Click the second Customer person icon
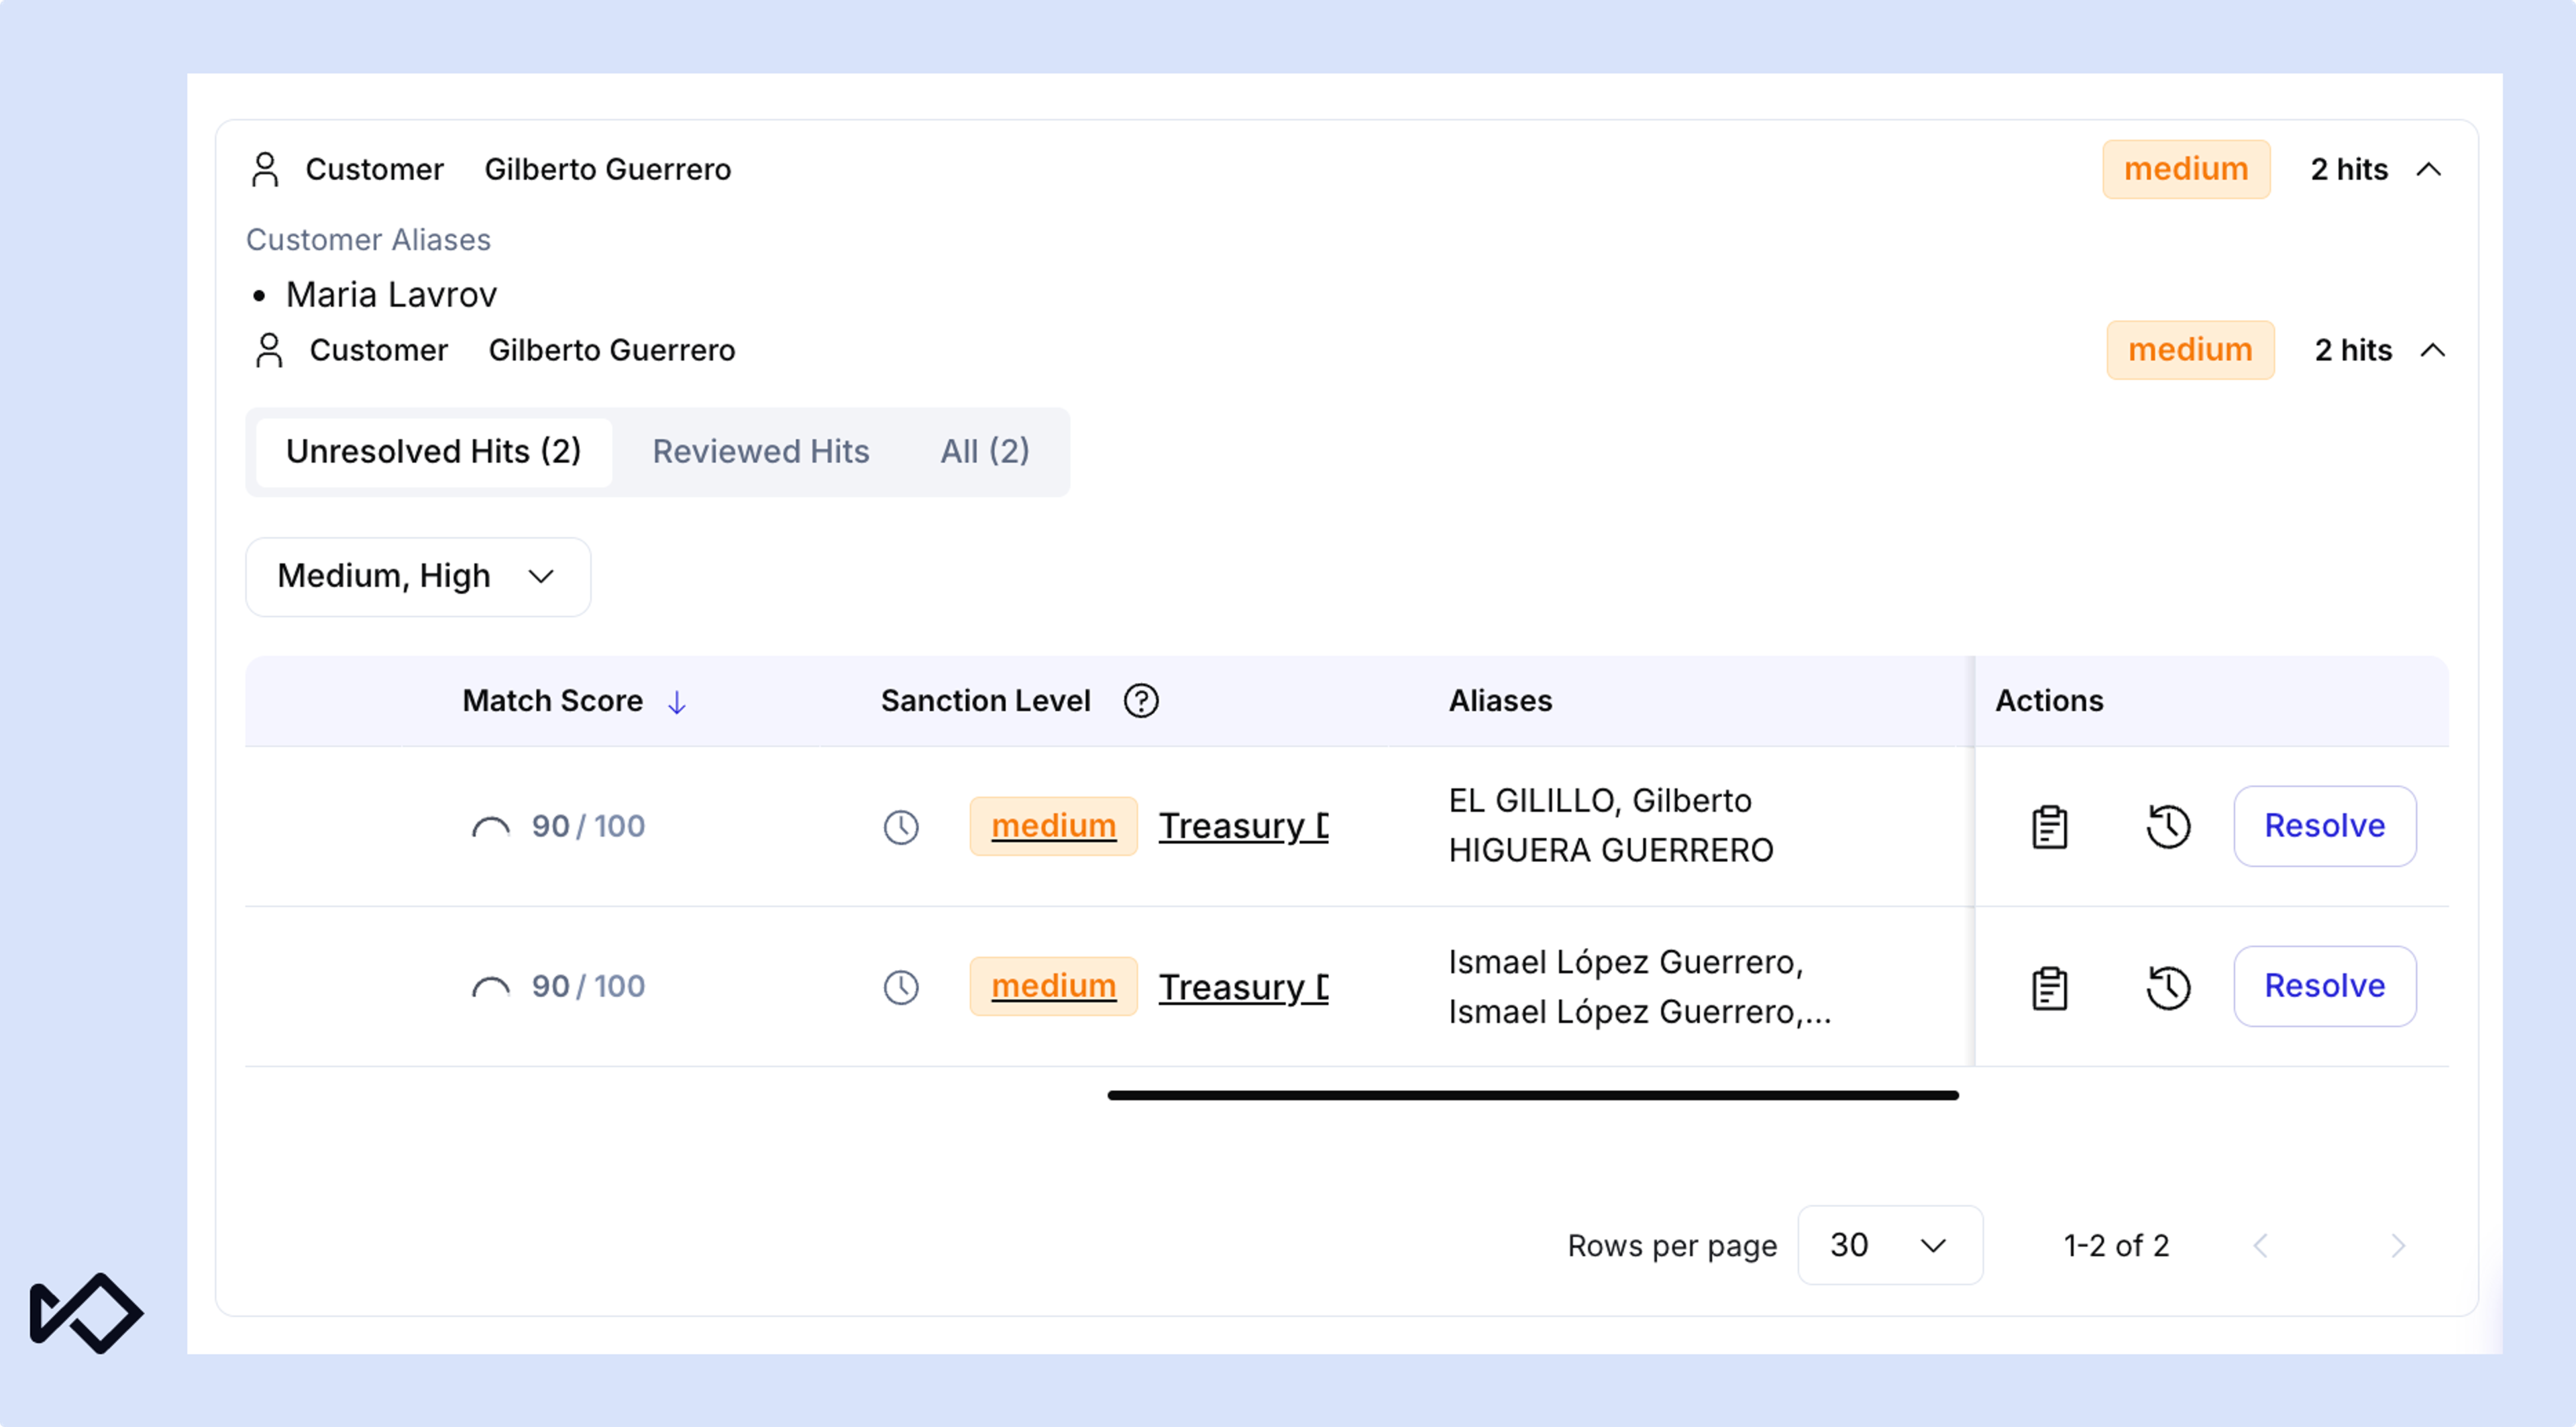Screen dimensions: 2576x1427 coord(269,350)
